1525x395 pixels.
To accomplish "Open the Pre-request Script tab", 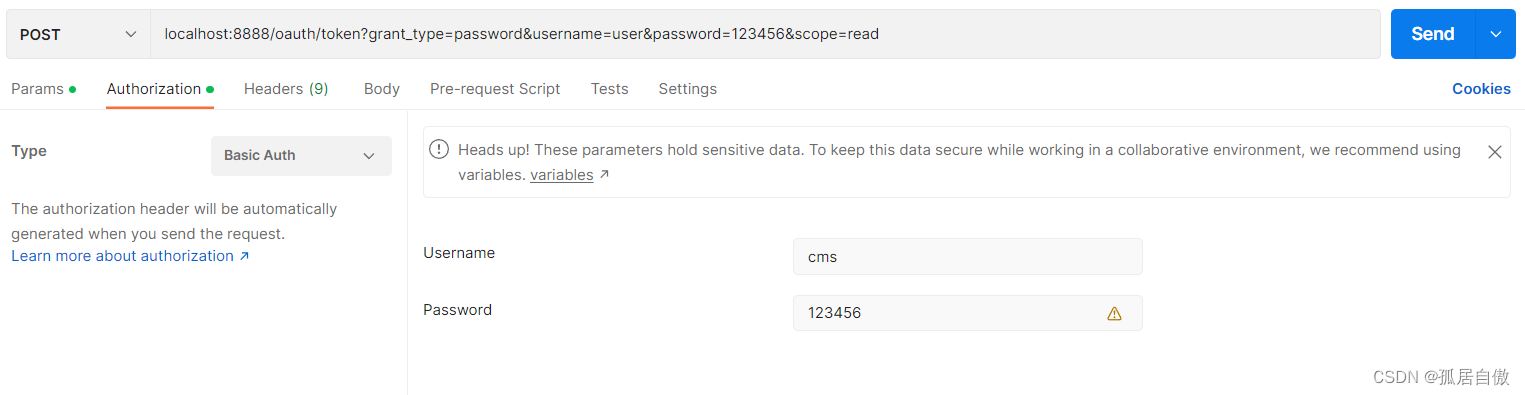I will 495,89.
